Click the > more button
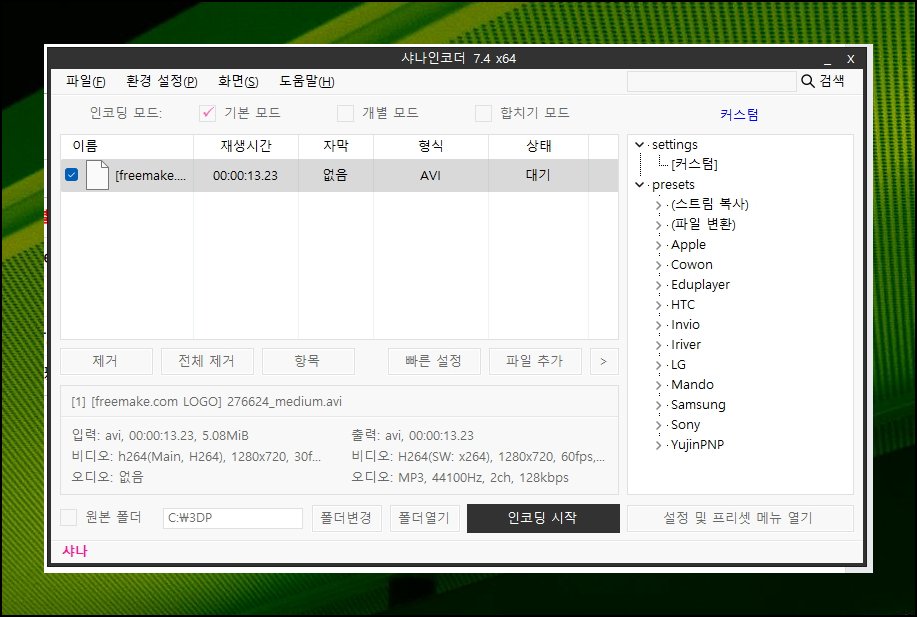917x617 pixels. pos(604,361)
